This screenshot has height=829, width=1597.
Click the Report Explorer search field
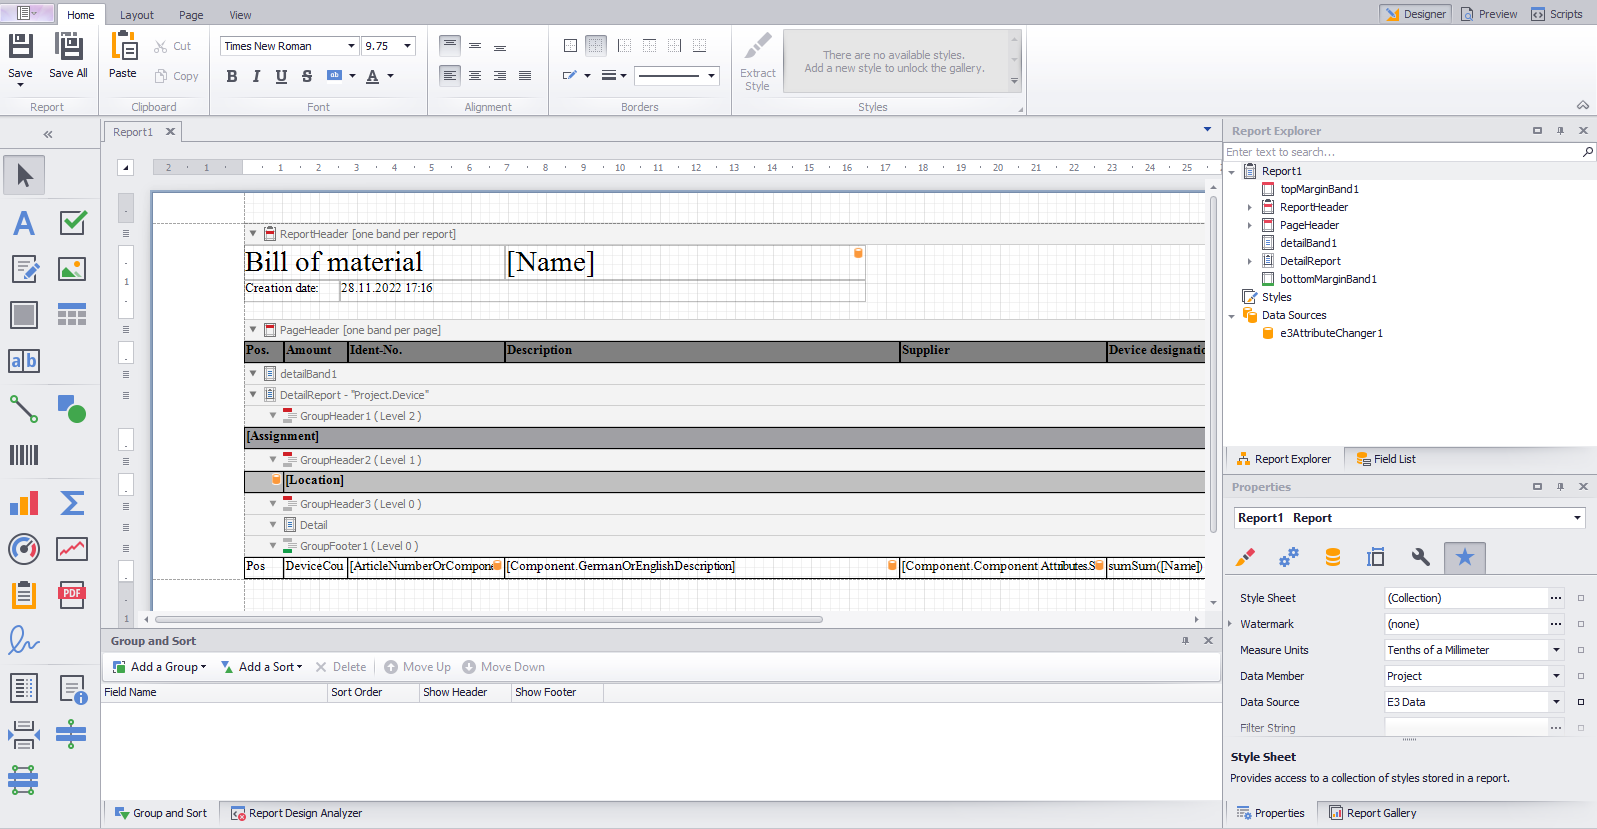click(x=1400, y=152)
